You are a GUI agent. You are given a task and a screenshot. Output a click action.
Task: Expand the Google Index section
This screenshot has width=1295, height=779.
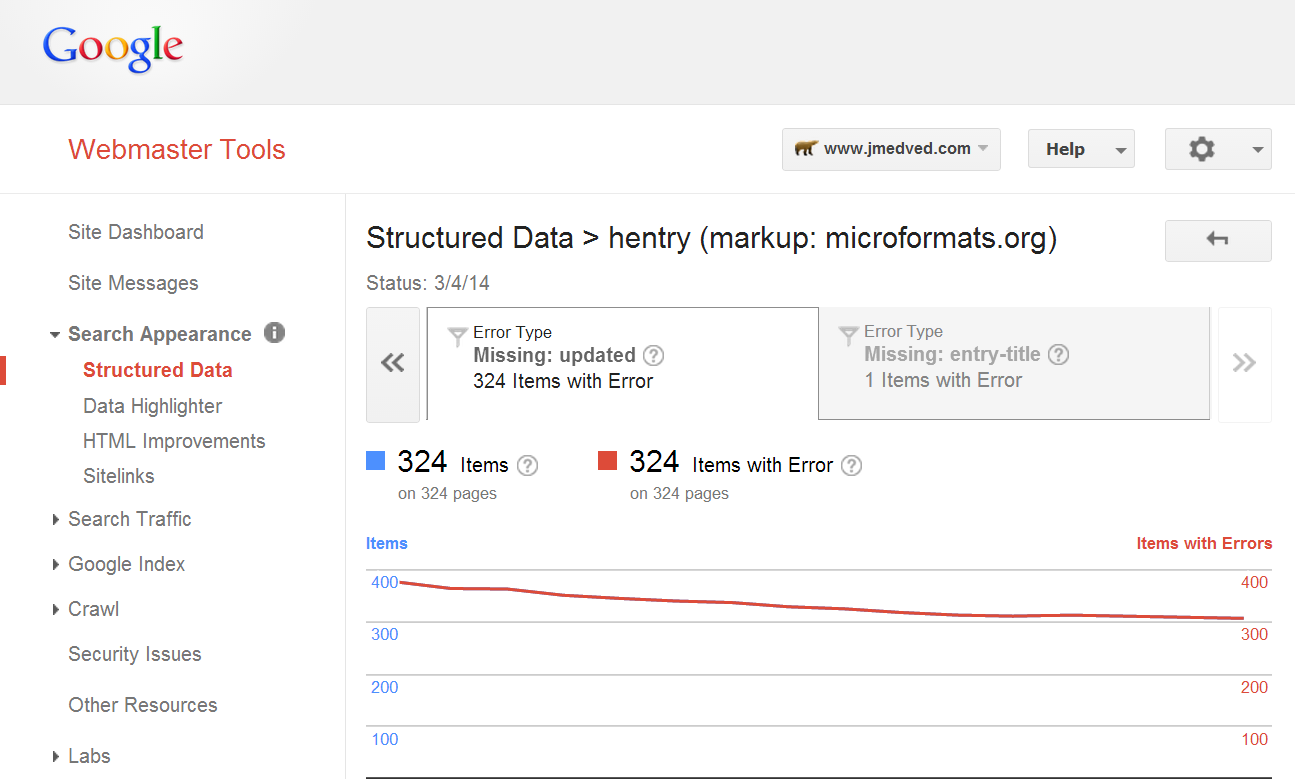(x=126, y=564)
